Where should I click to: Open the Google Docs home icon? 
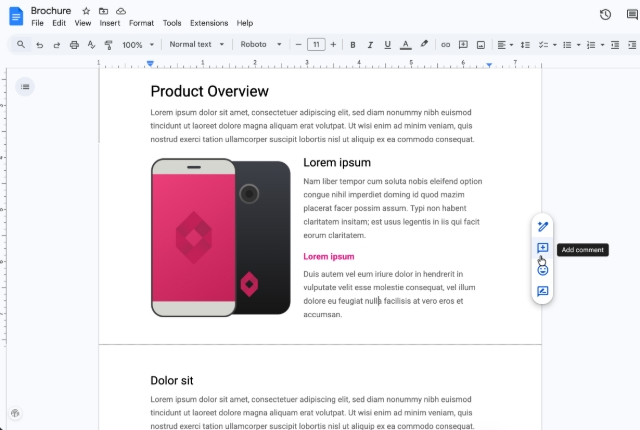pos(16,16)
